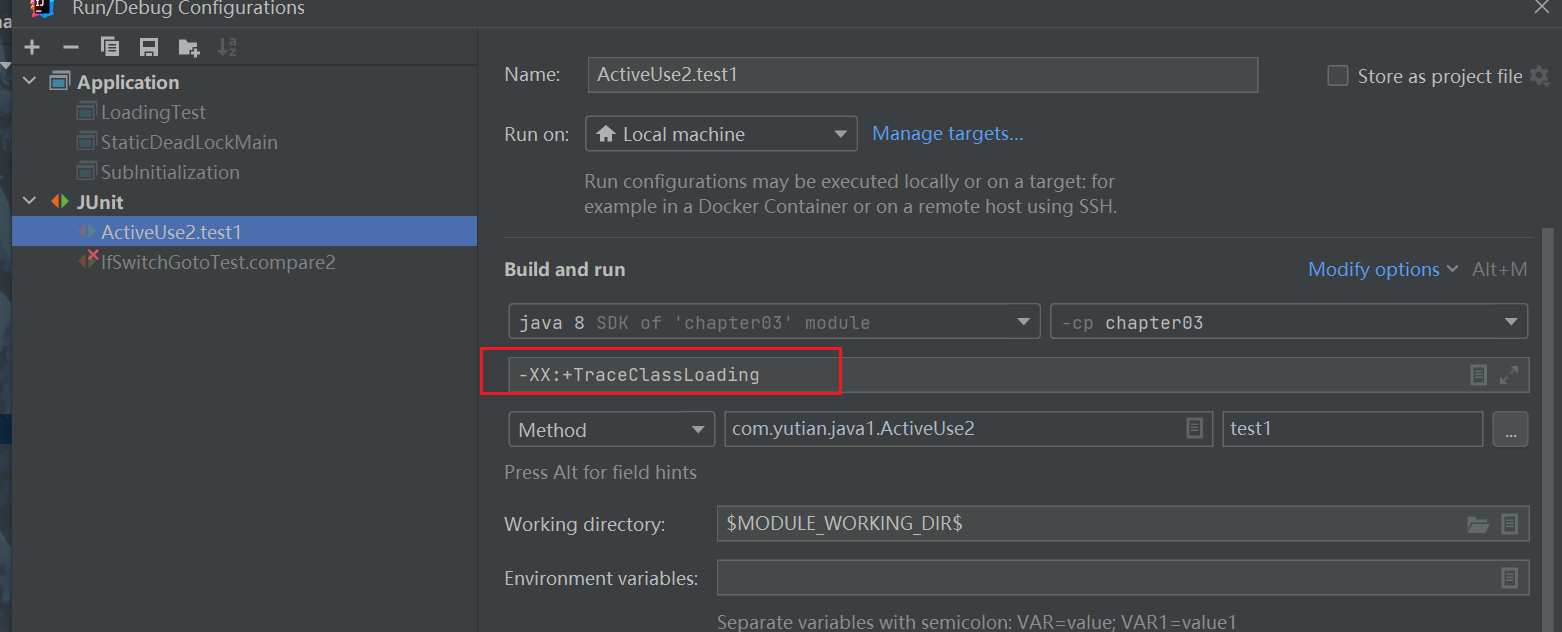The image size is (1562, 632).
Task: Remove selected configuration with minus icon
Action: pyautogui.click(x=70, y=47)
